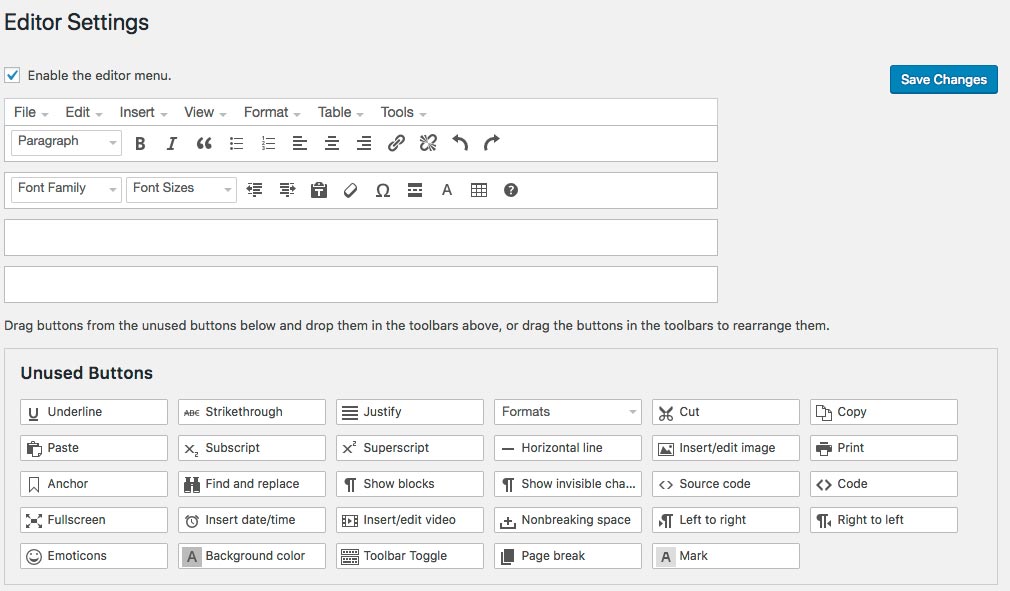Click the table grid icon

[479, 190]
